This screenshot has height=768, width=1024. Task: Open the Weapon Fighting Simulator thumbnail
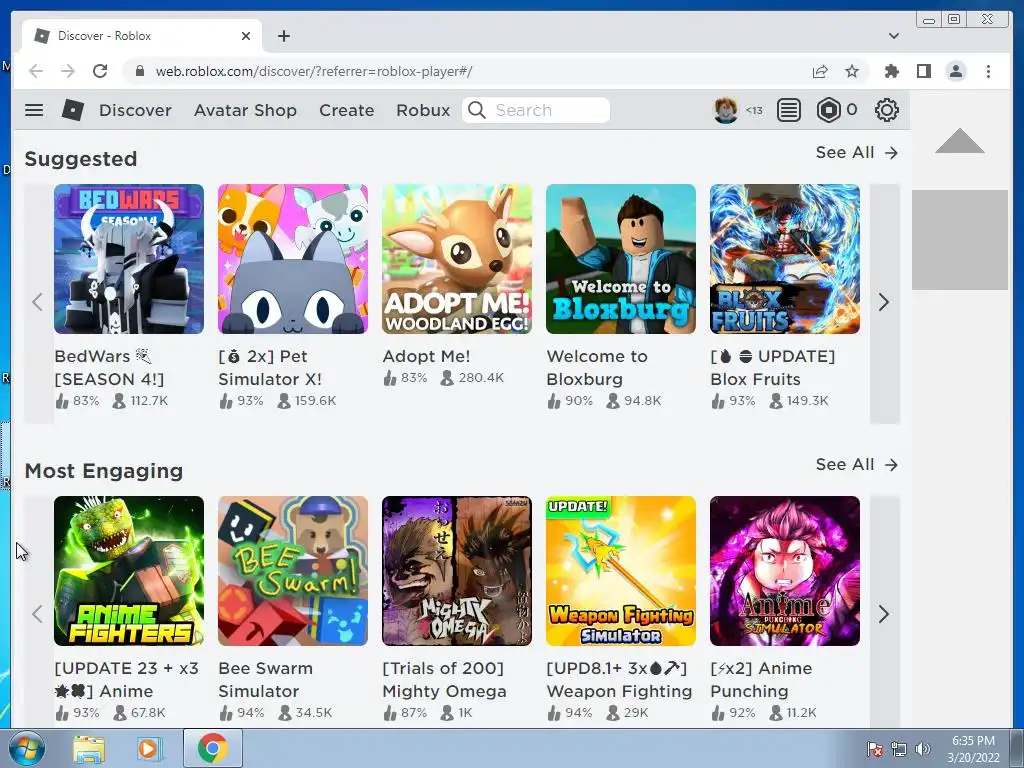click(621, 571)
